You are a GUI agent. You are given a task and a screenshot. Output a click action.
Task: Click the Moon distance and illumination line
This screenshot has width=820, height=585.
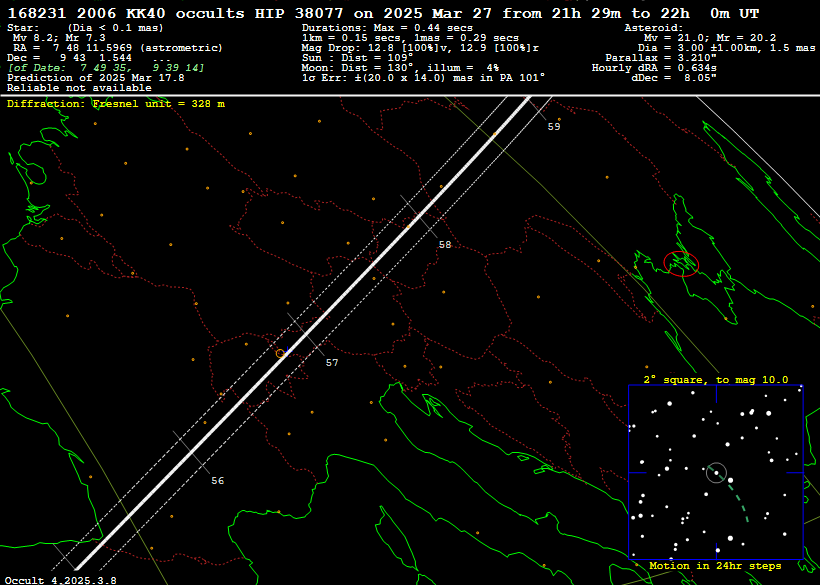click(400, 67)
